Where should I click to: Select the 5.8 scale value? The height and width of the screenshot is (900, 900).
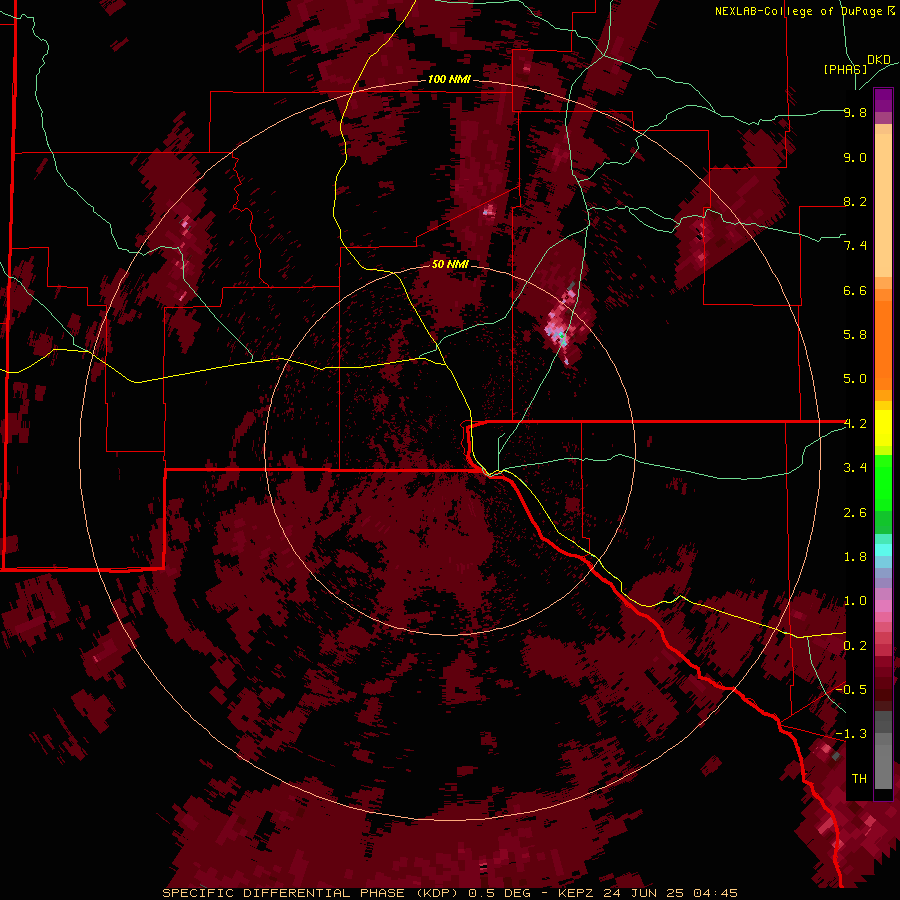855,334
